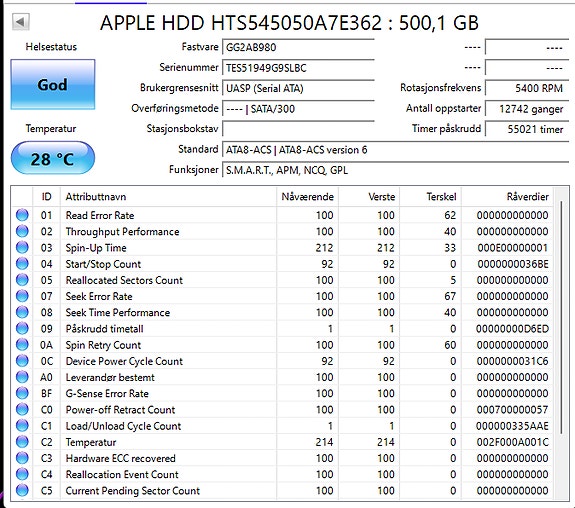Click raw value 002F000A001C
Image resolution: width=575 pixels, height=508 pixels.
coord(512,442)
